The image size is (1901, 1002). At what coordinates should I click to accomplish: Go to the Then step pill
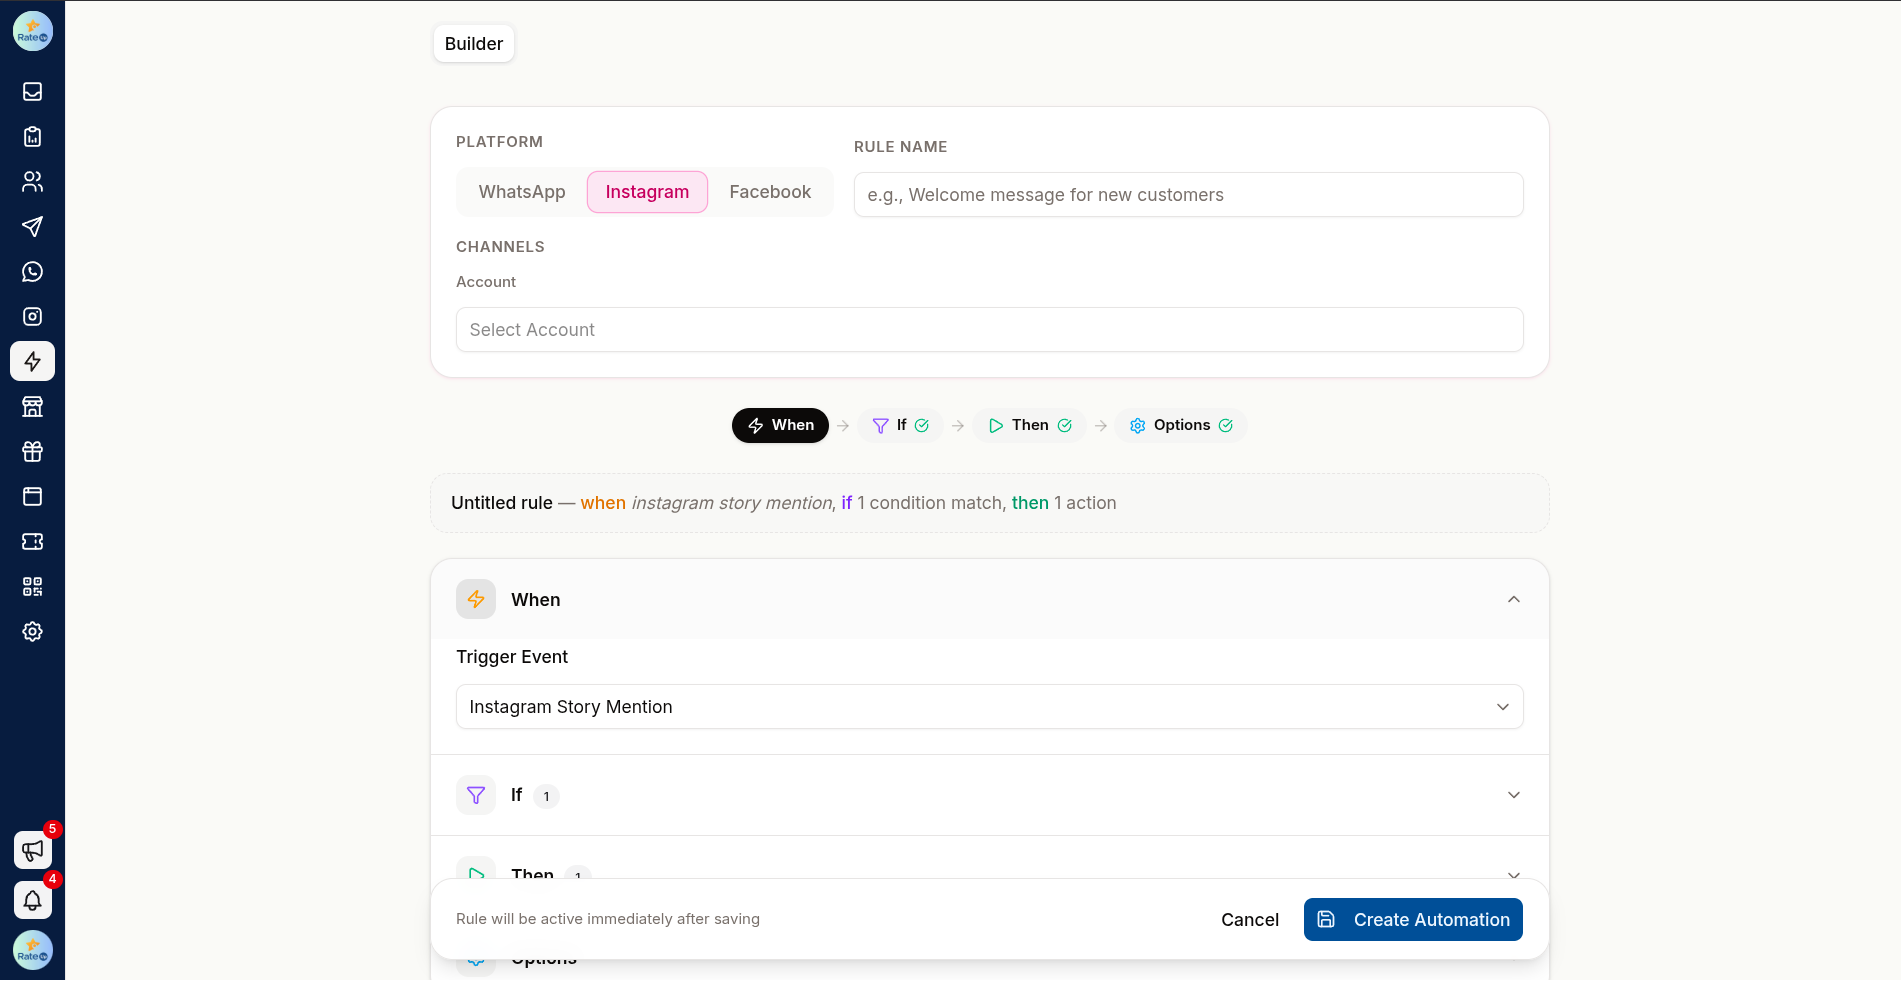(x=1029, y=425)
